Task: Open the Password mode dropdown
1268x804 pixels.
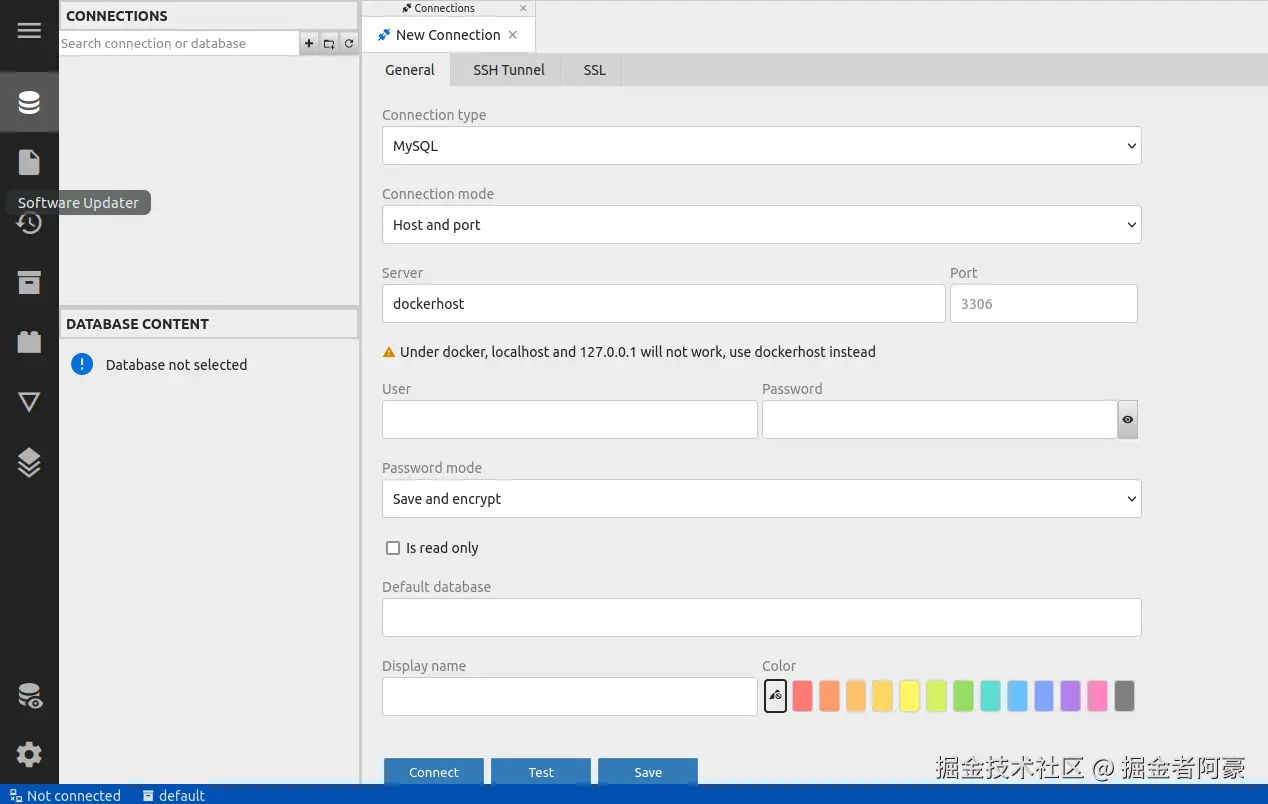Action: coord(762,499)
